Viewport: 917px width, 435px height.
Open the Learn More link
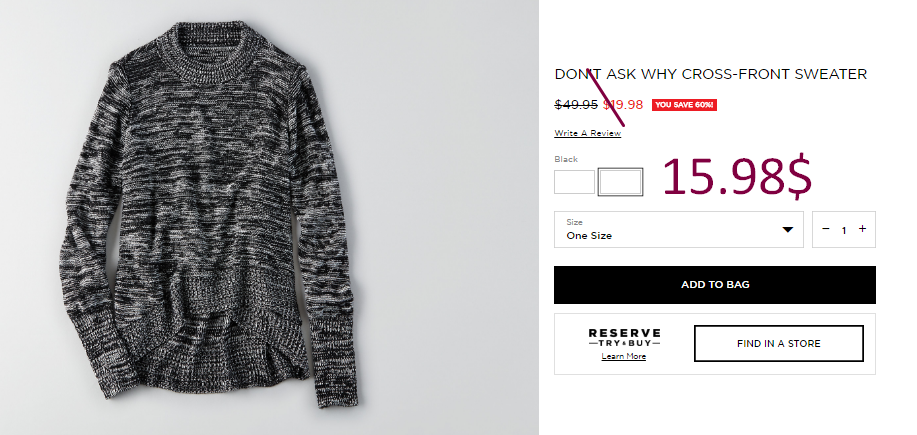pyautogui.click(x=623, y=357)
